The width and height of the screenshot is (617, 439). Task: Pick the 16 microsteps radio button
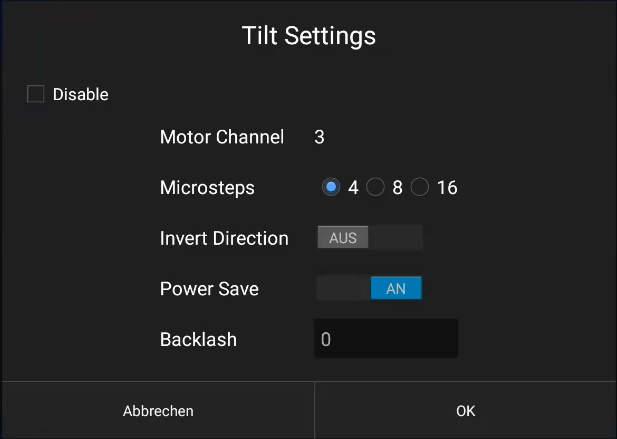420,187
